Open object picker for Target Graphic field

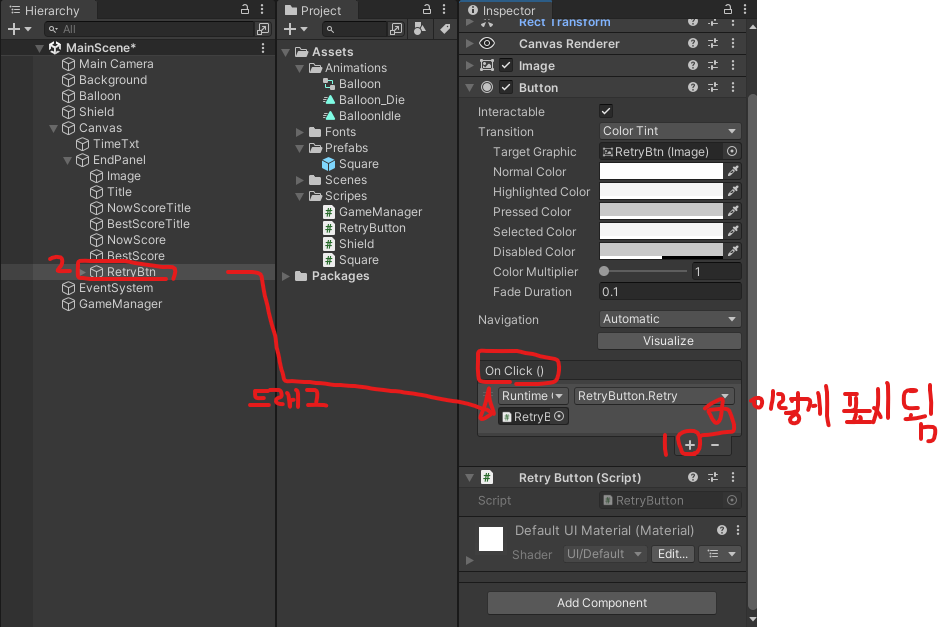coord(732,152)
